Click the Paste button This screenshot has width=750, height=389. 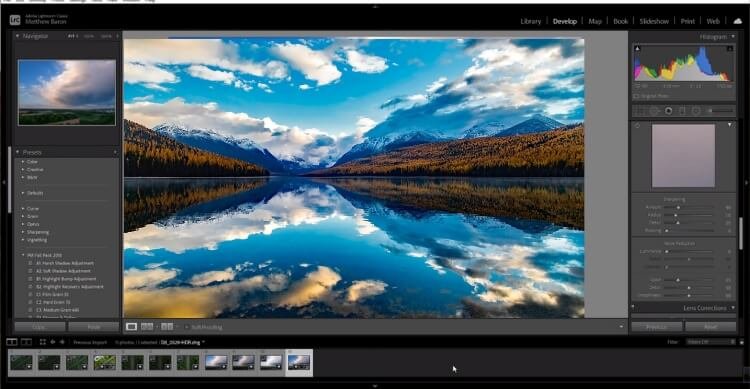tap(93, 327)
